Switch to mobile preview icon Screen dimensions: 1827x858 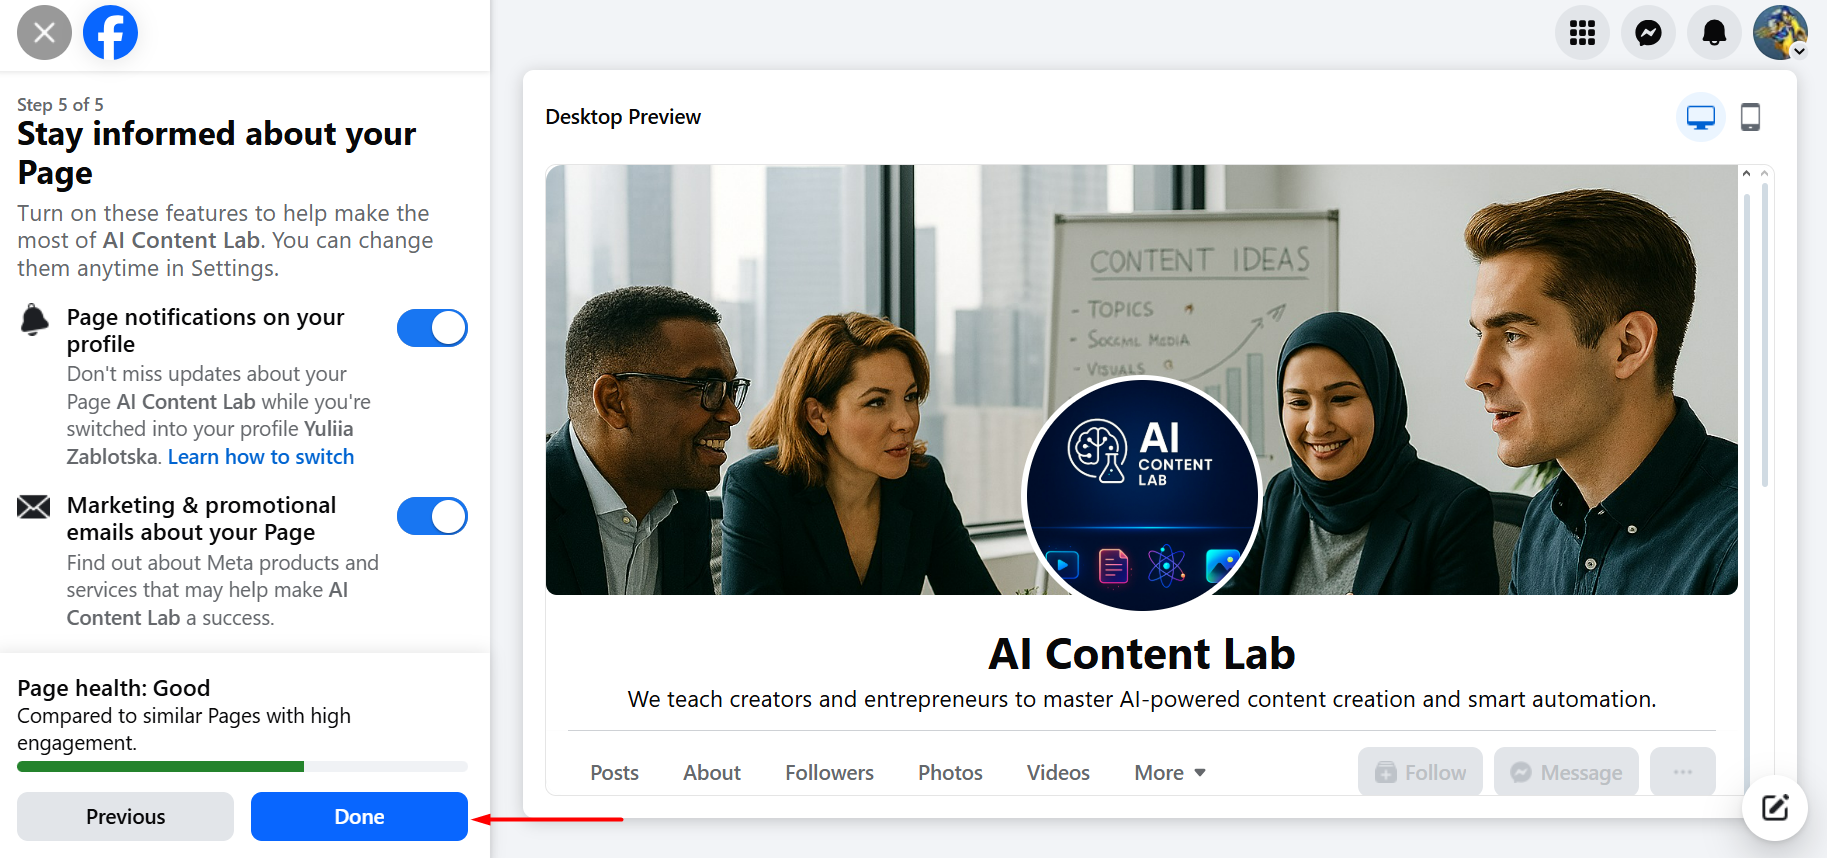click(x=1750, y=118)
